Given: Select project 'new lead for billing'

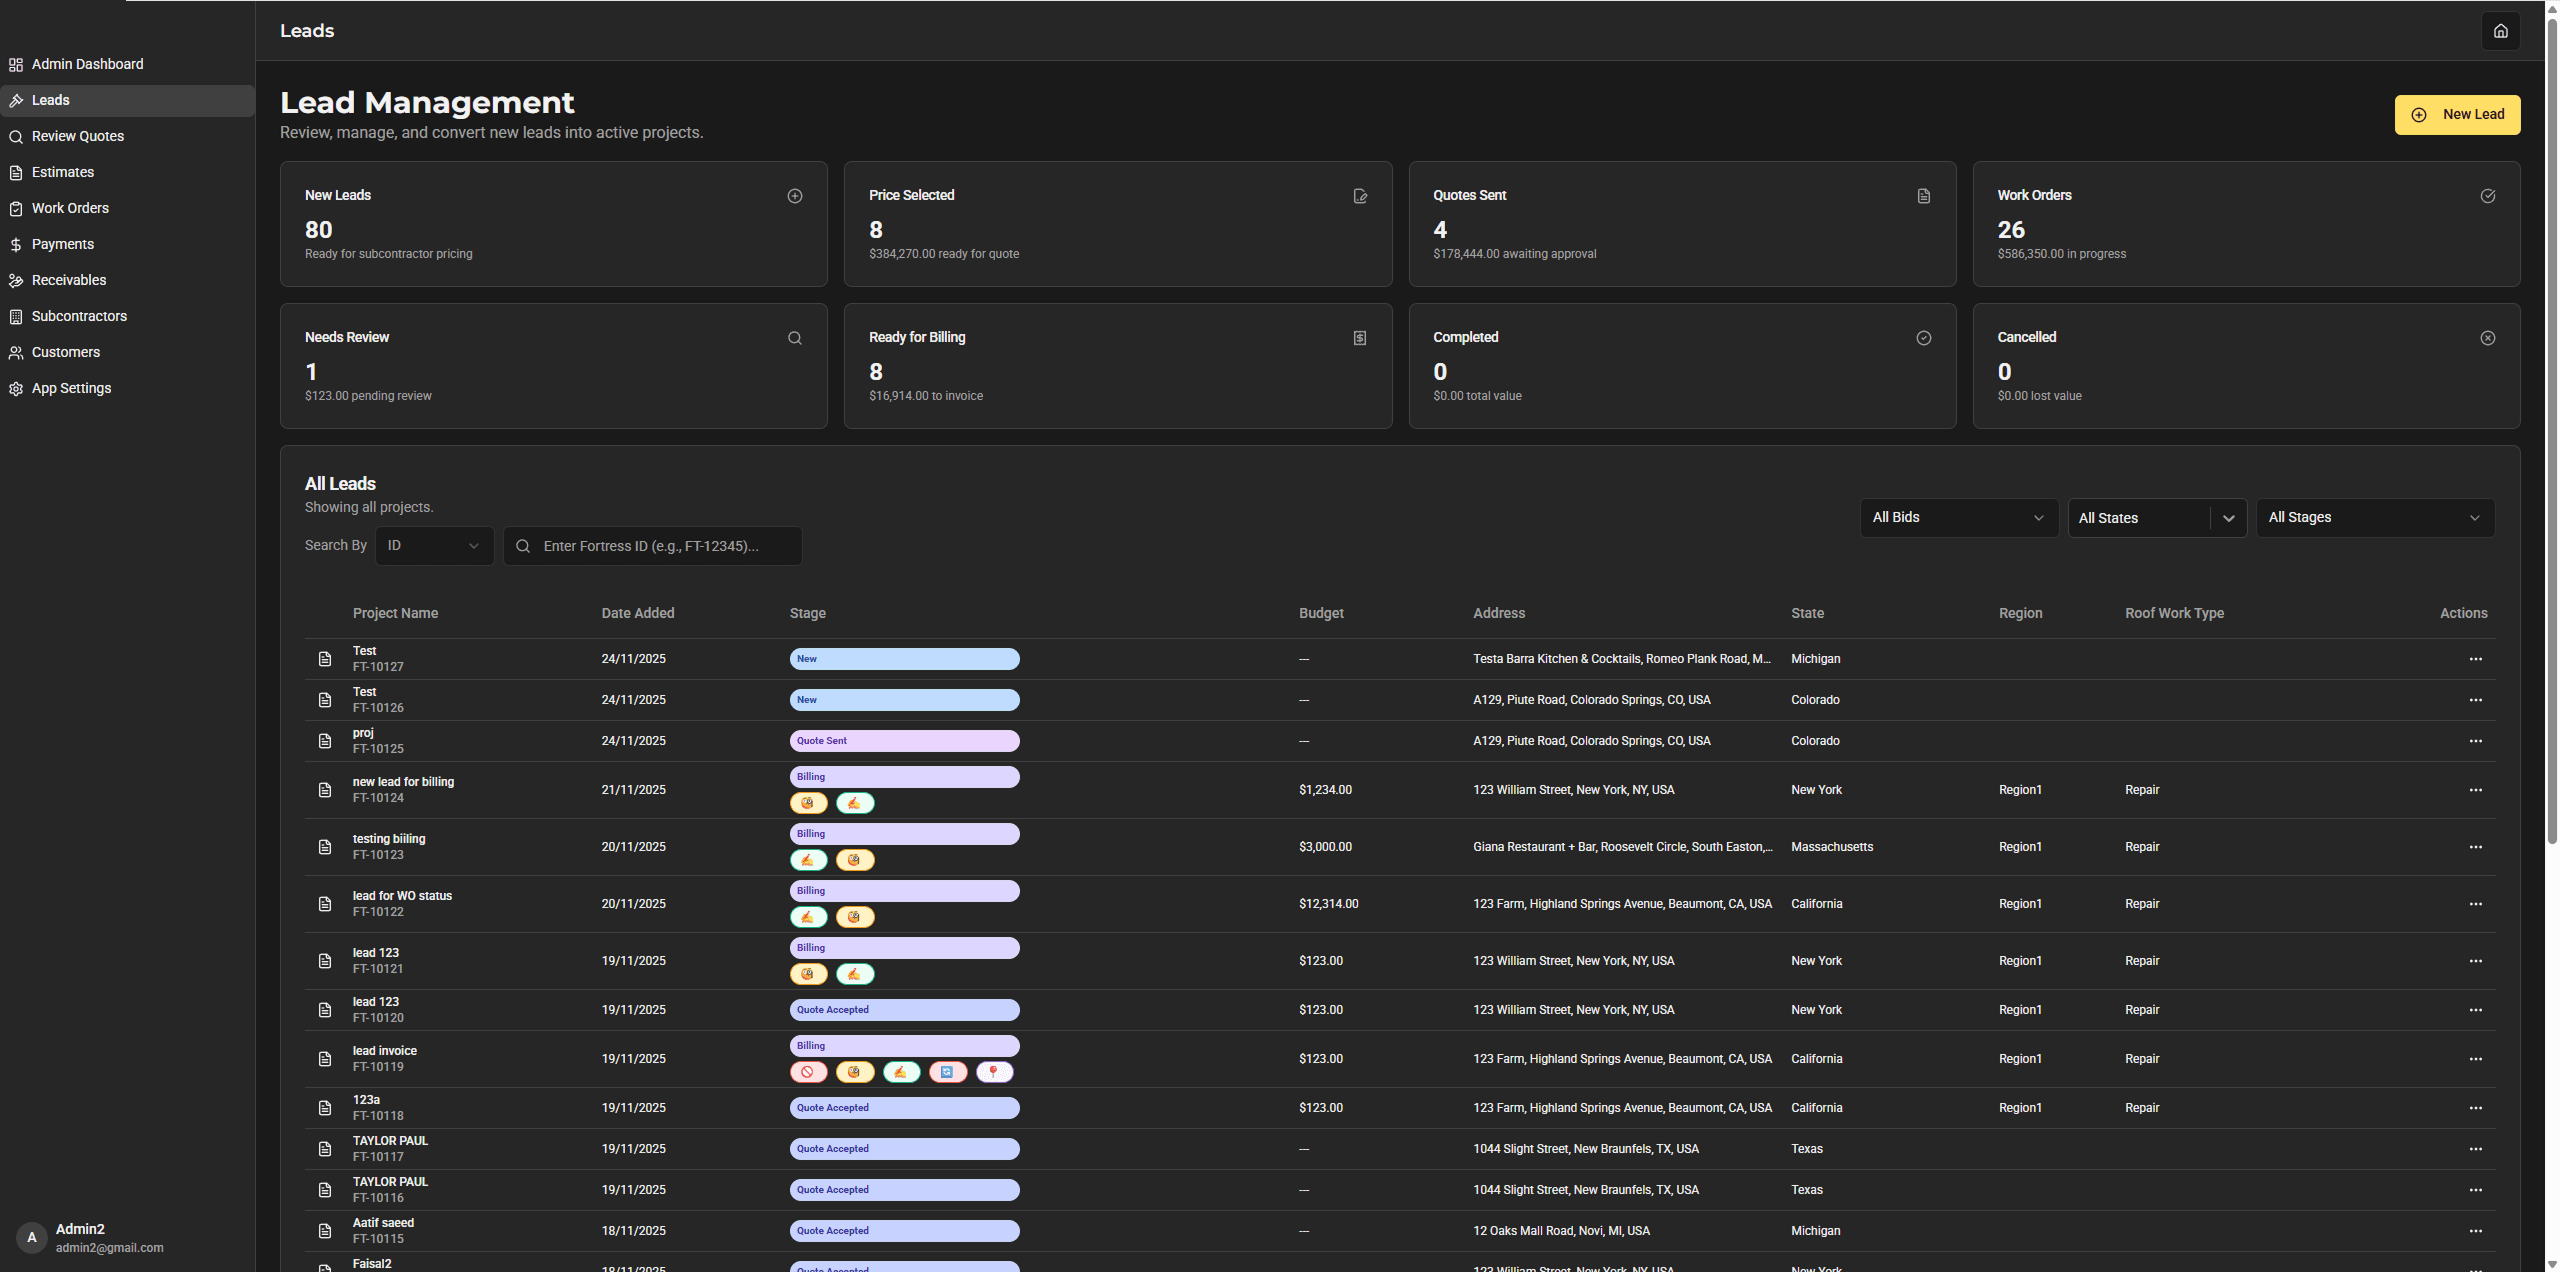Looking at the screenshot, I should click(x=403, y=782).
